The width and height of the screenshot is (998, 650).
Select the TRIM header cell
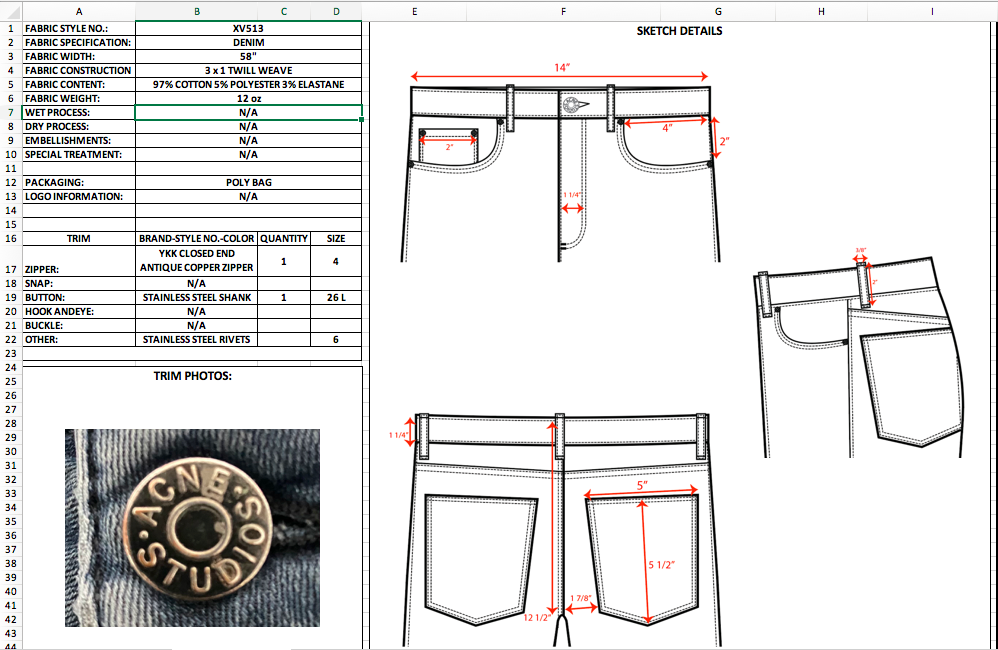pos(79,239)
